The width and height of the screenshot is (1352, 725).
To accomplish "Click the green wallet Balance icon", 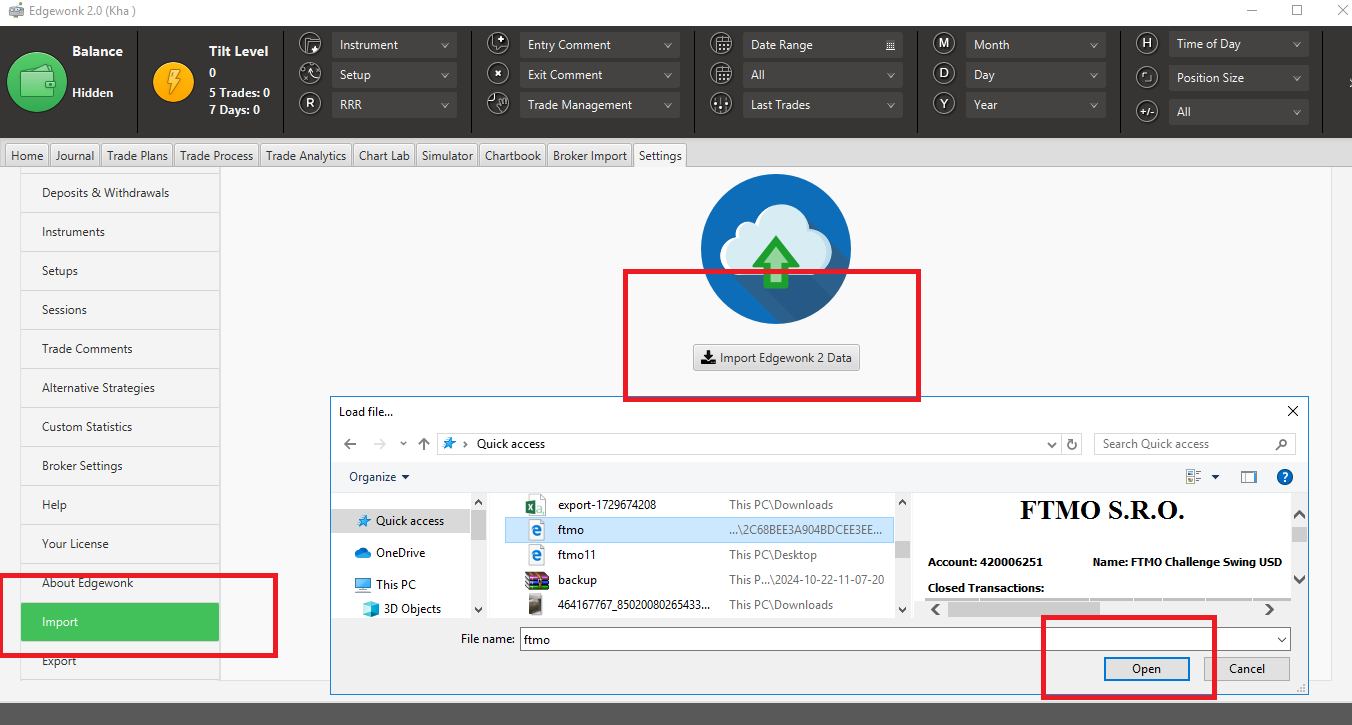I will [37, 81].
